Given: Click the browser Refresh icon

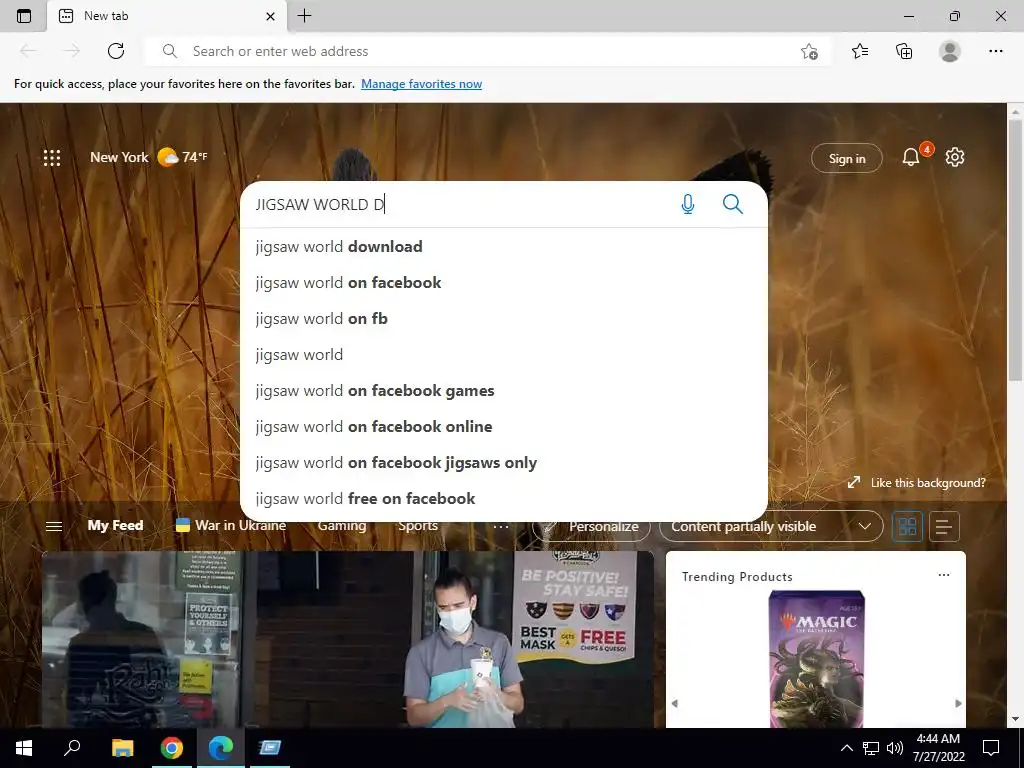Looking at the screenshot, I should click(116, 51).
